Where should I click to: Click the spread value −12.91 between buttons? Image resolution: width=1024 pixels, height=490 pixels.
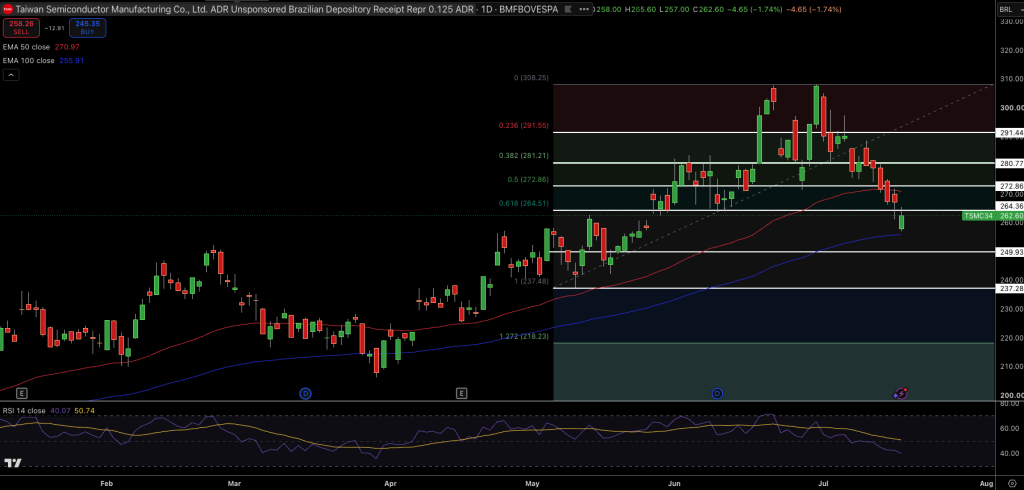[x=55, y=27]
